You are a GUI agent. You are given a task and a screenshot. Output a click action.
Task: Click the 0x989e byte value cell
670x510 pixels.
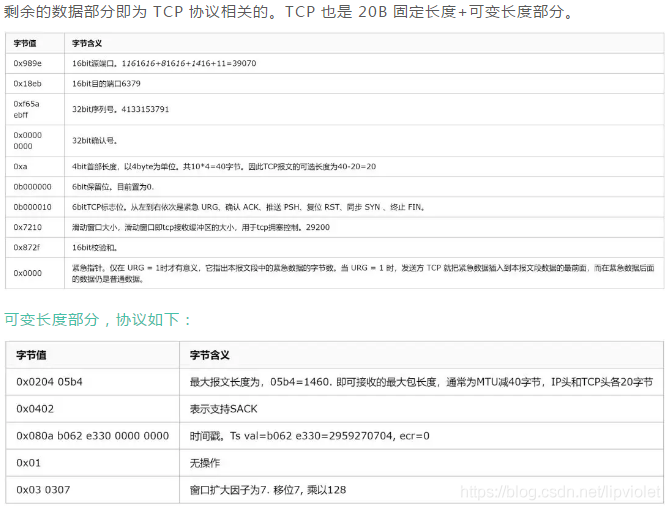(35, 63)
